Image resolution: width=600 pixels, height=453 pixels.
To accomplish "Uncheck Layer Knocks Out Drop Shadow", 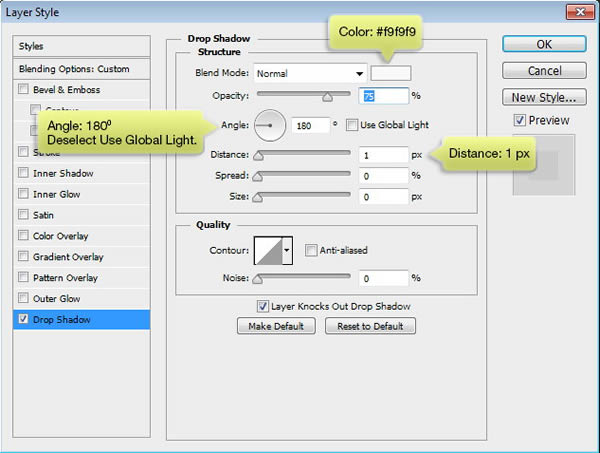I will point(262,306).
